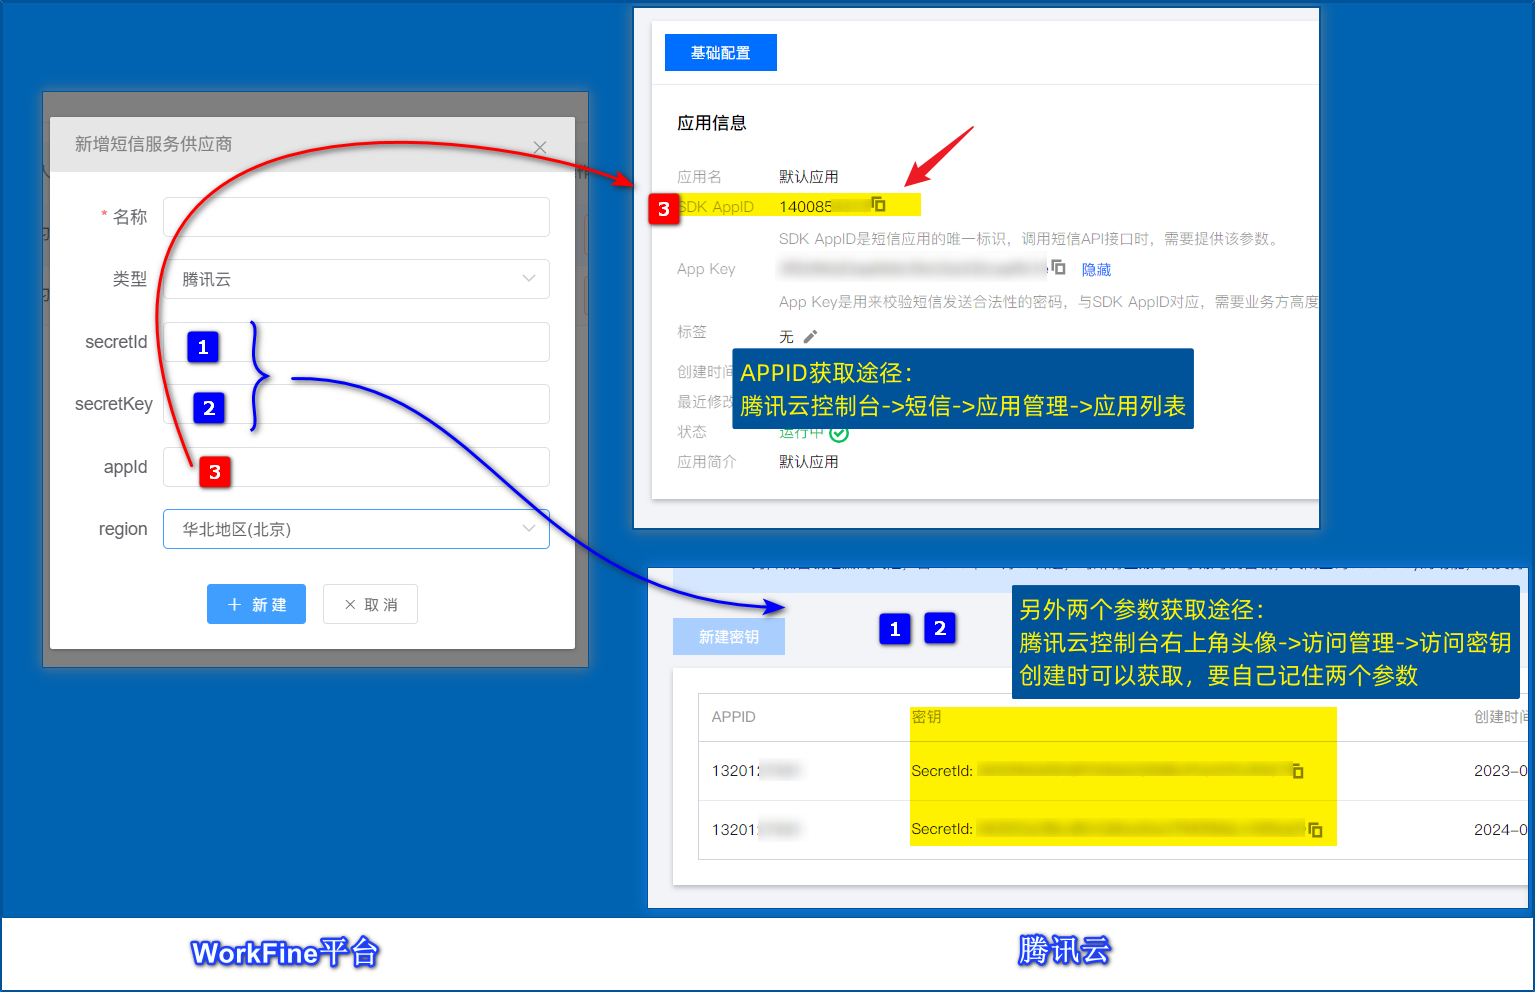This screenshot has width=1535, height=992.
Task: Click the 取消 button in dialog
Action: [370, 604]
